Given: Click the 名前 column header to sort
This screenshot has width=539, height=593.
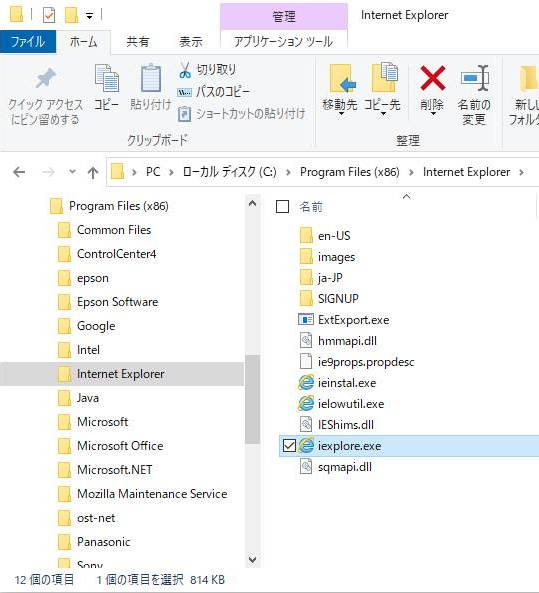Looking at the screenshot, I should pyautogui.click(x=311, y=207).
